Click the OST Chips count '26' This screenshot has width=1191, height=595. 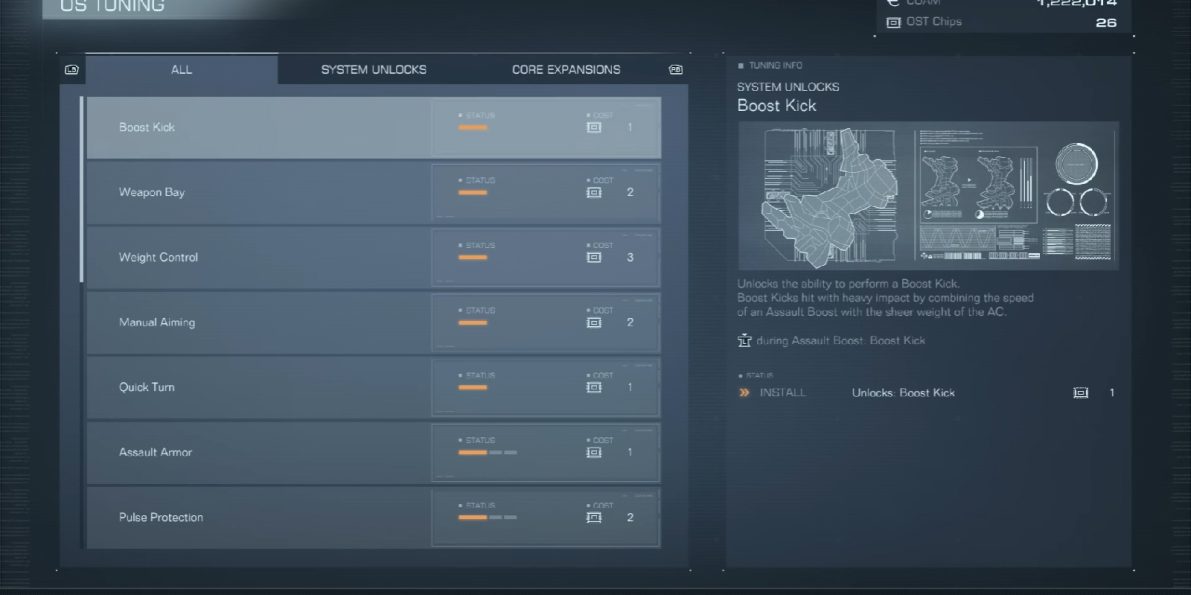click(x=1106, y=23)
